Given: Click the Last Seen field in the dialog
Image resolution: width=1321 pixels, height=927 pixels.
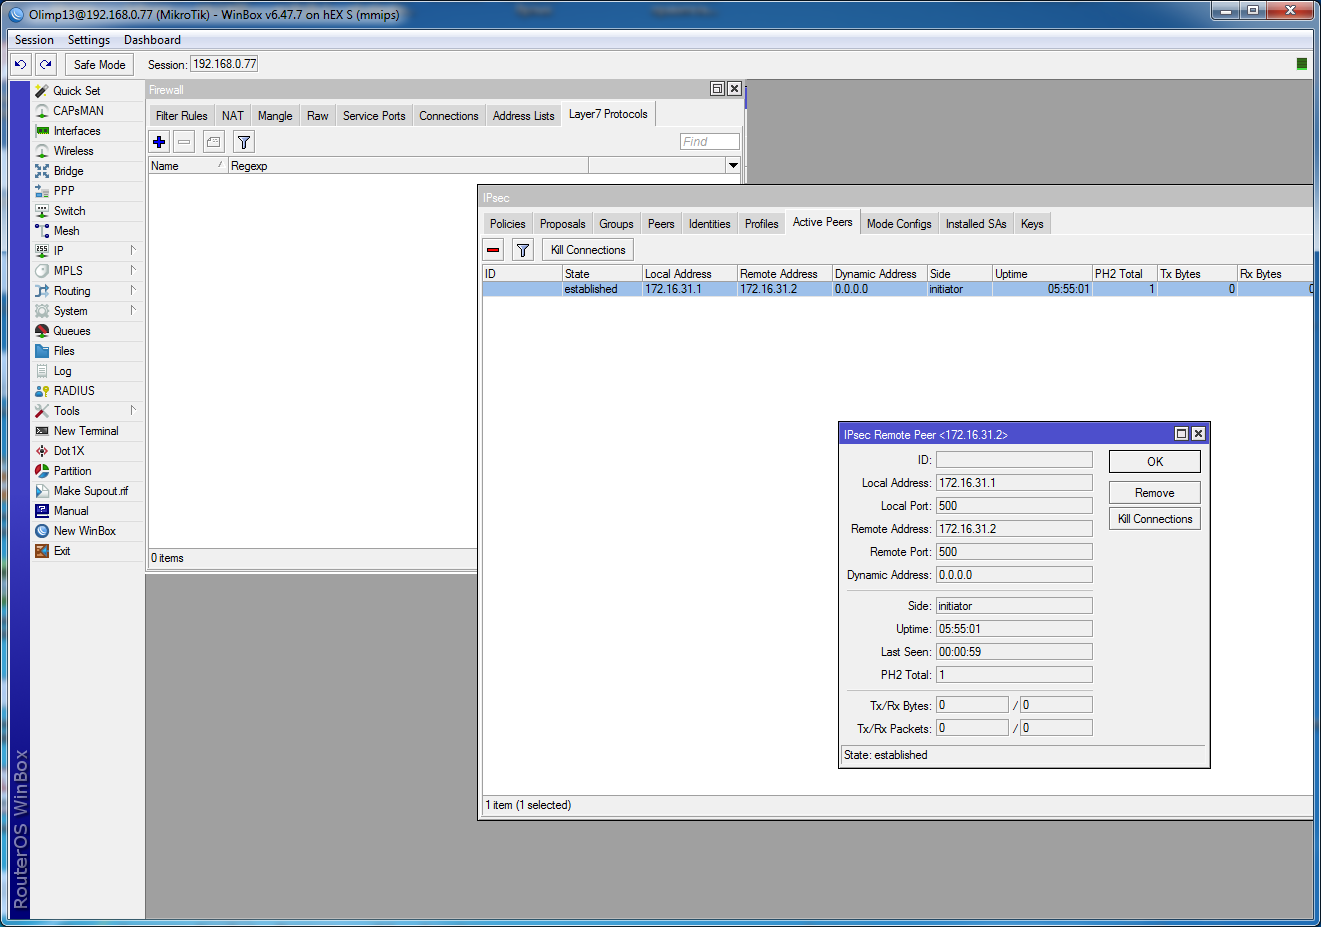Looking at the screenshot, I should point(1014,652).
